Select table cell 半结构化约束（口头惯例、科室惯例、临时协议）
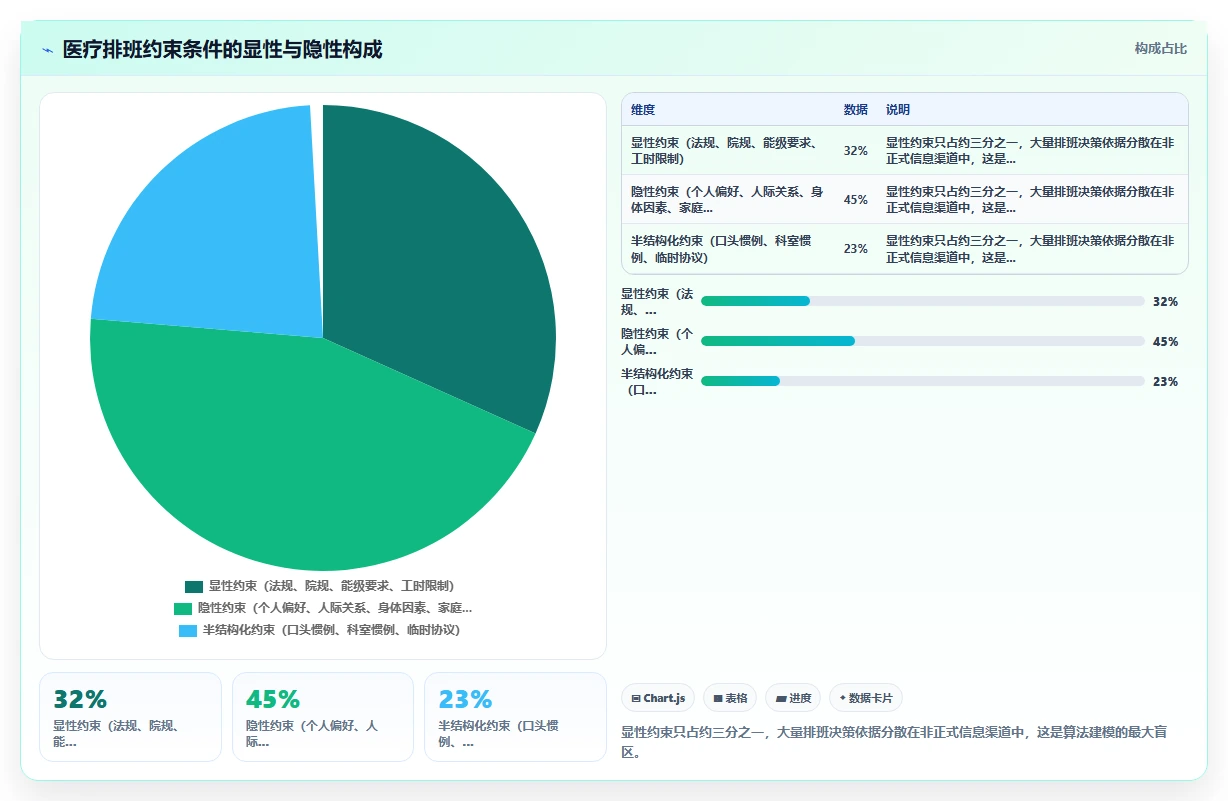1228x801 pixels. (x=730, y=249)
